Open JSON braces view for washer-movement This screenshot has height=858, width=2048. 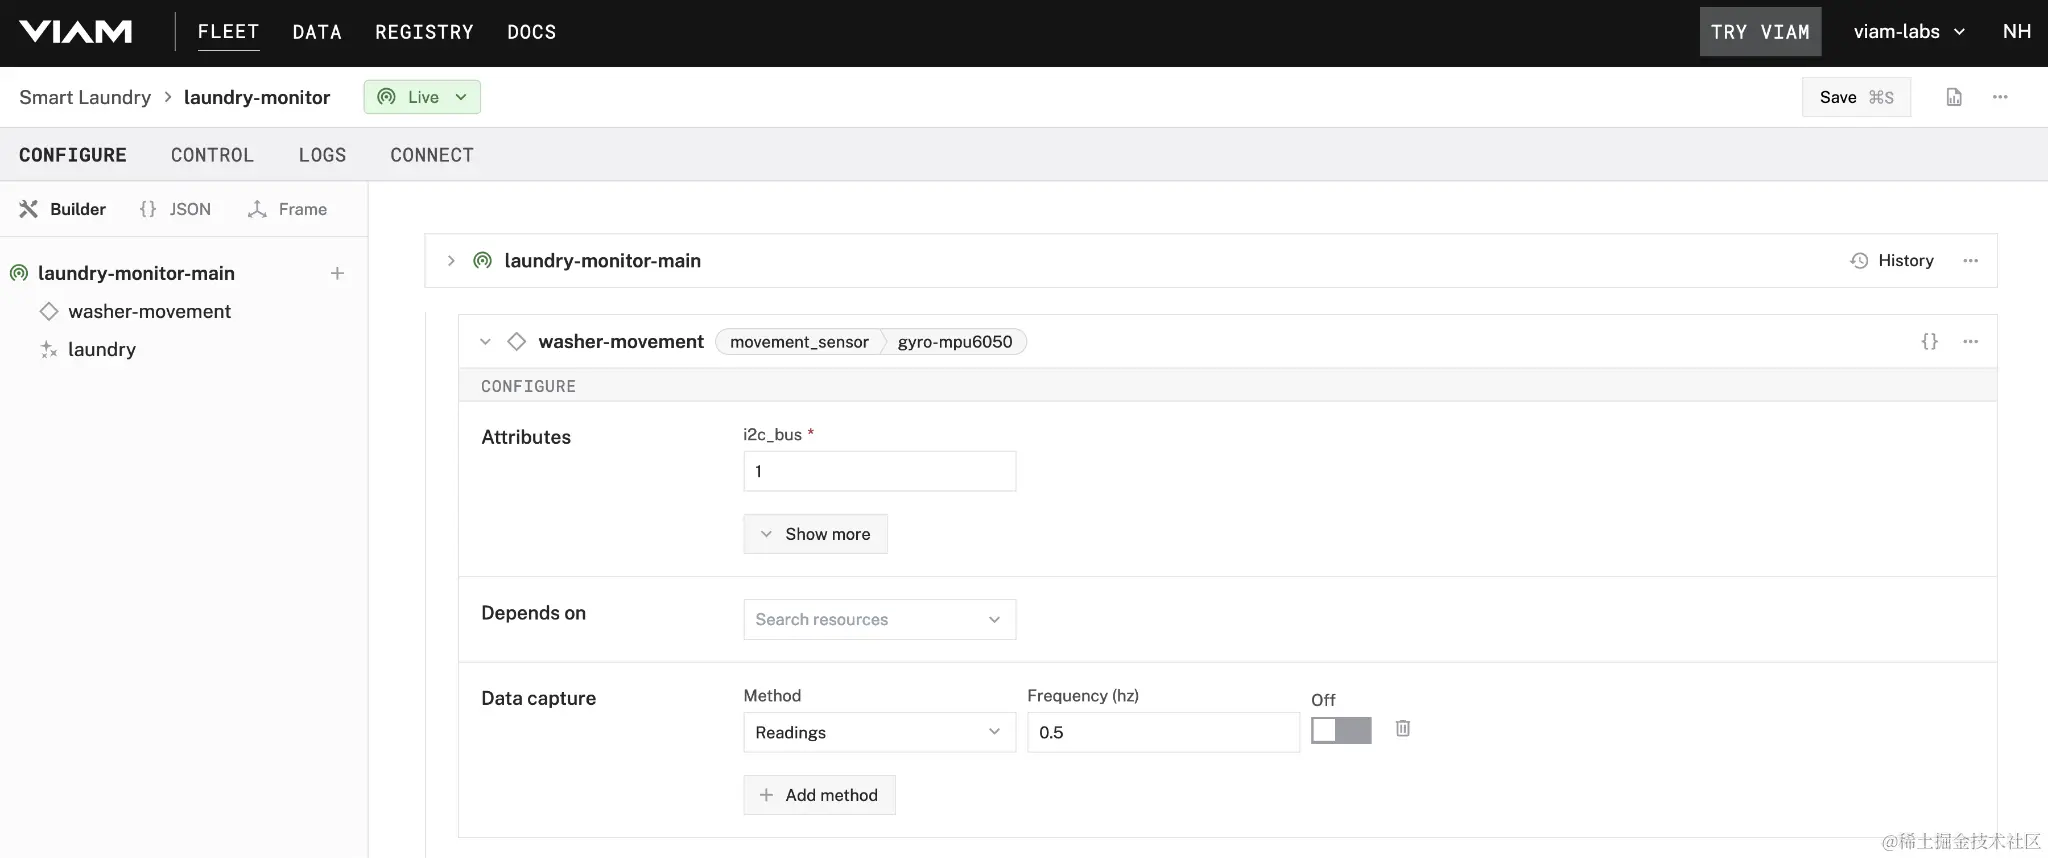(x=1930, y=342)
